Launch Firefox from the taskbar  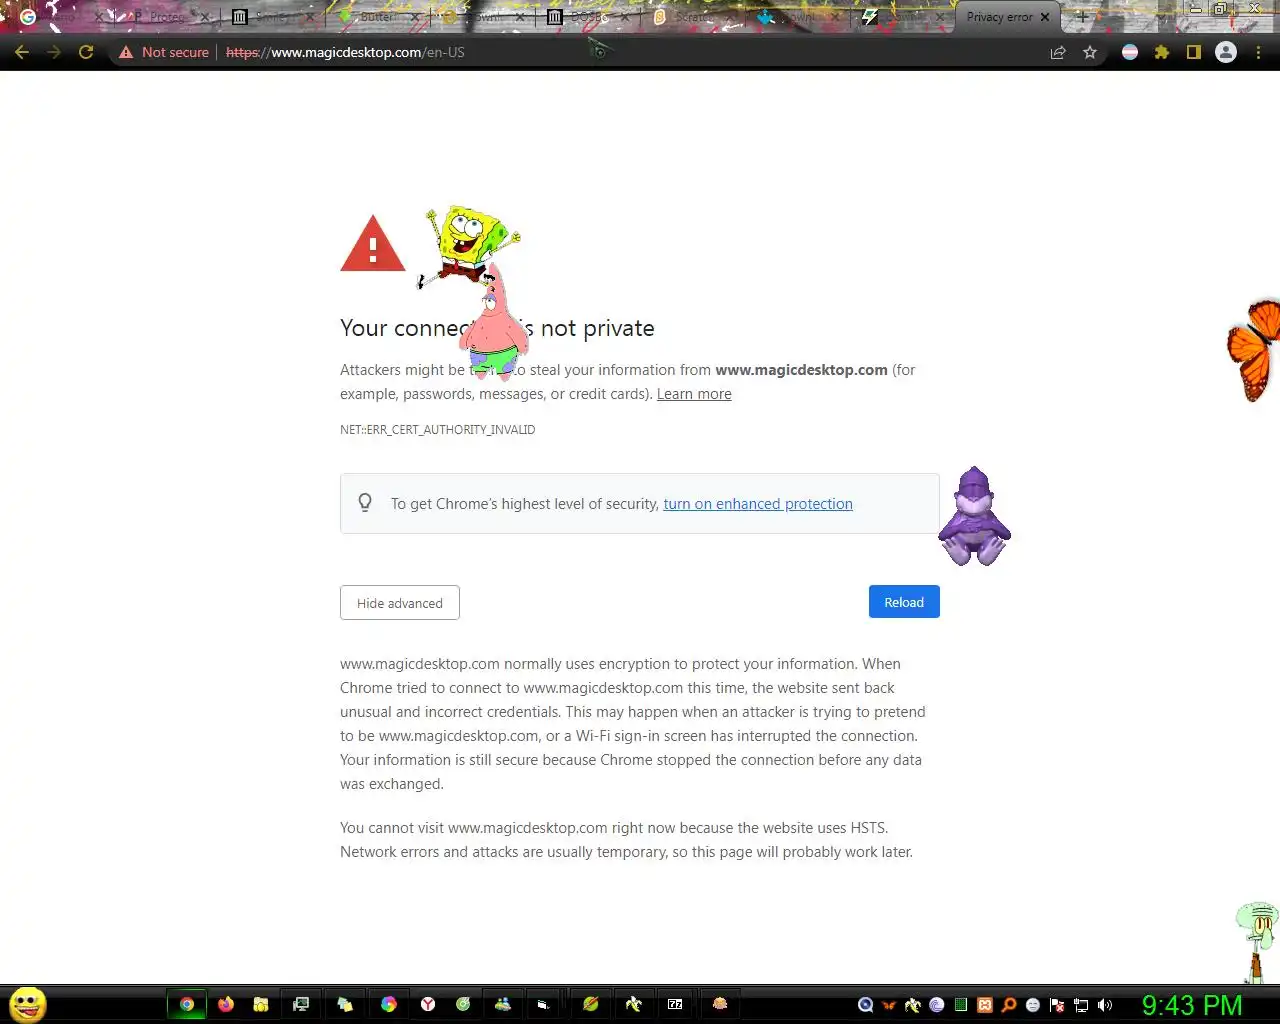tap(226, 1004)
